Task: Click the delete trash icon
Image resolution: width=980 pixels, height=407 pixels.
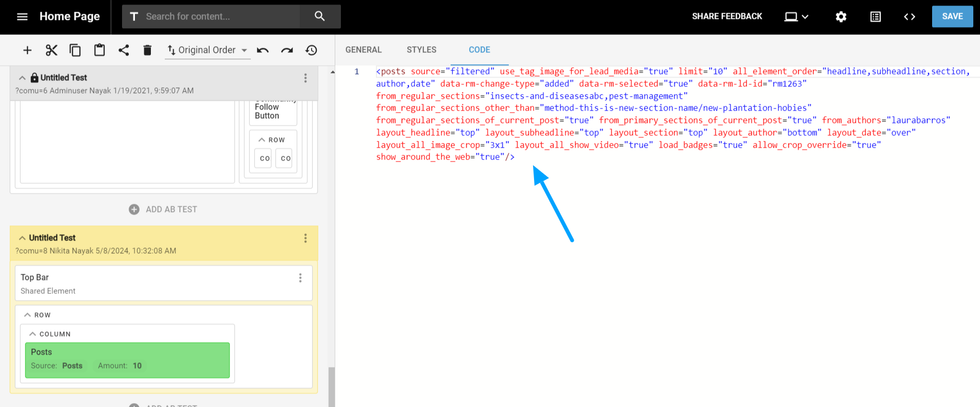Action: tap(147, 50)
